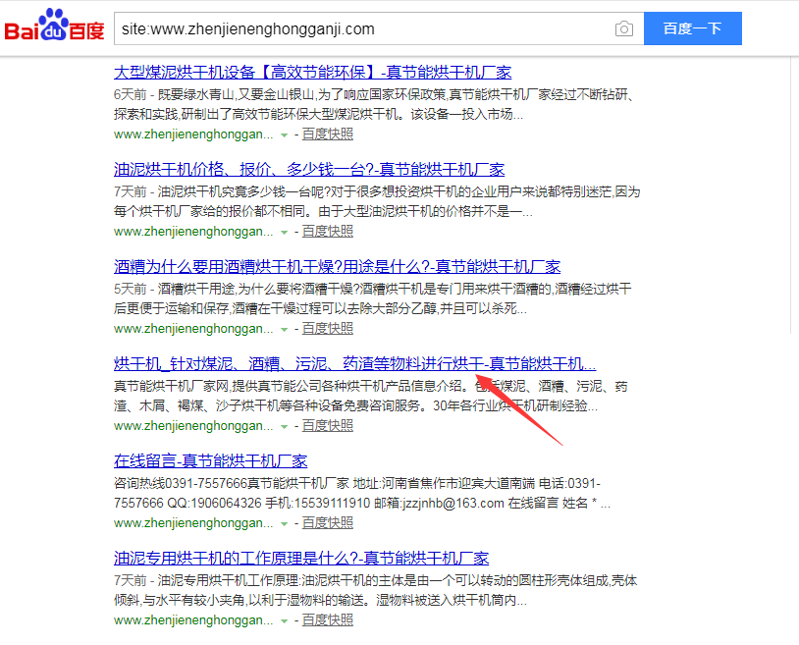Open result 酒糟为什么要用酒糟烘干机干燥?
Screen dimensions: 799x645
pyautogui.click(x=337, y=266)
